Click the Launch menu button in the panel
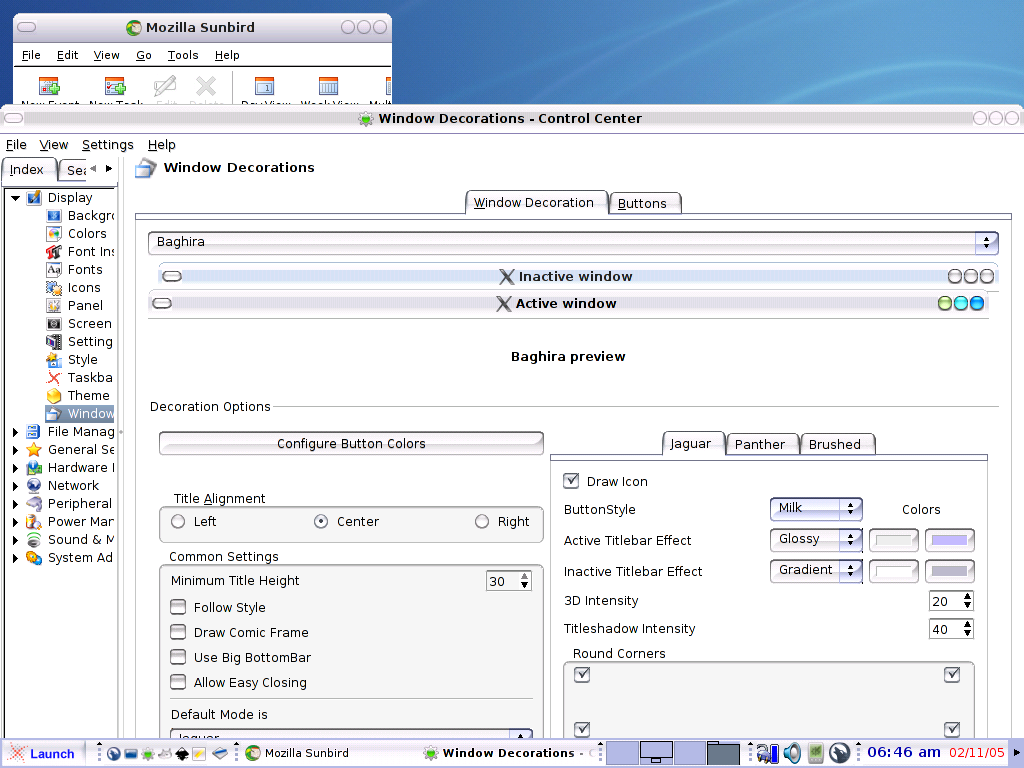 [43, 753]
